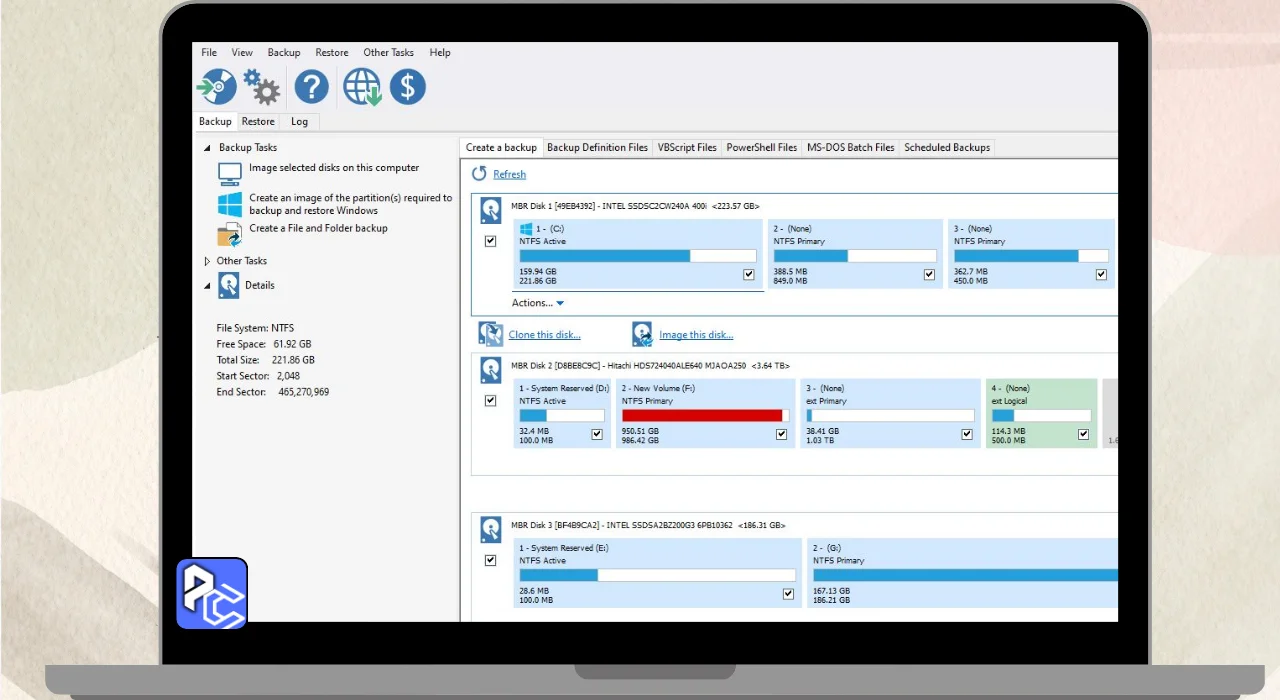
Task: Switch to the Scheduled Backups tab
Action: (x=946, y=148)
